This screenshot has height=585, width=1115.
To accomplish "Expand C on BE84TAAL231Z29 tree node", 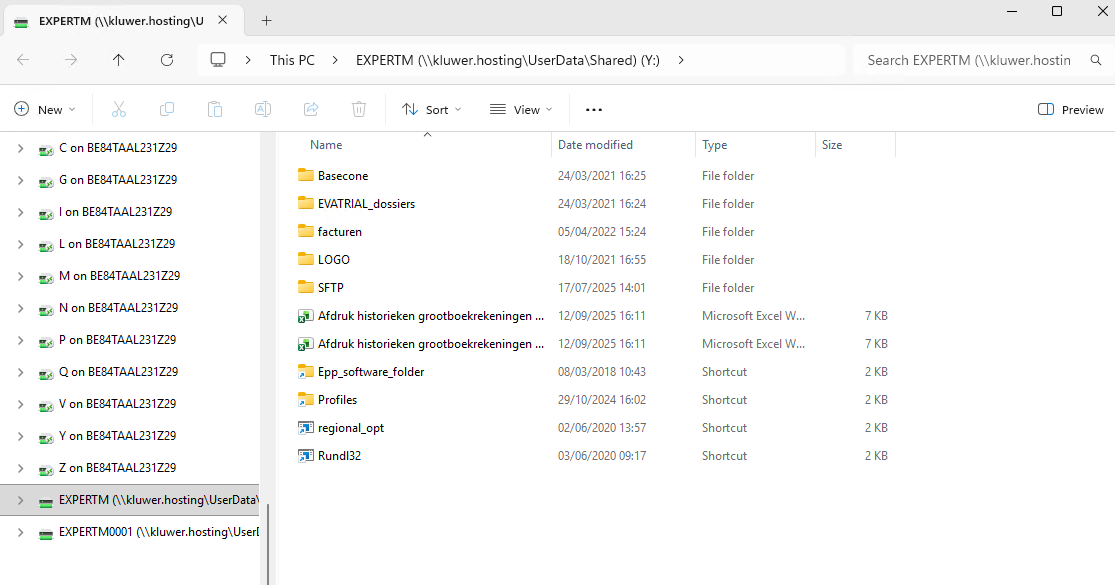I will tap(20, 149).
